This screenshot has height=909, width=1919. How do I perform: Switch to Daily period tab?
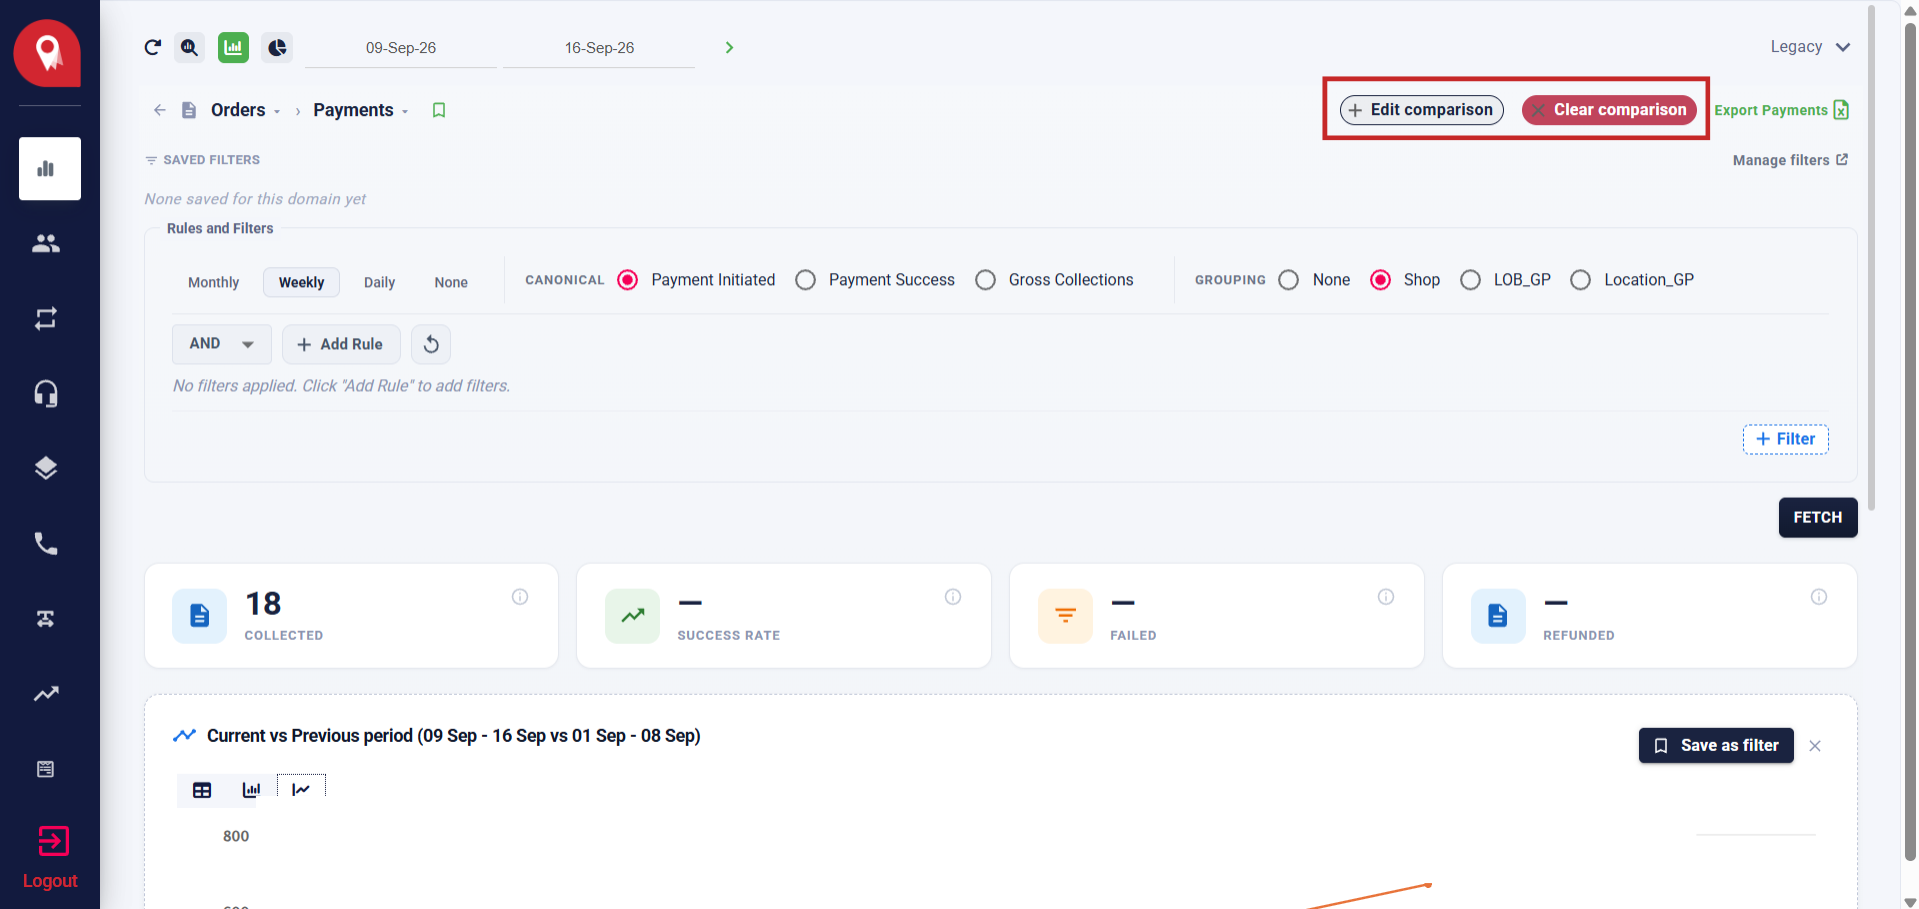pos(379,283)
